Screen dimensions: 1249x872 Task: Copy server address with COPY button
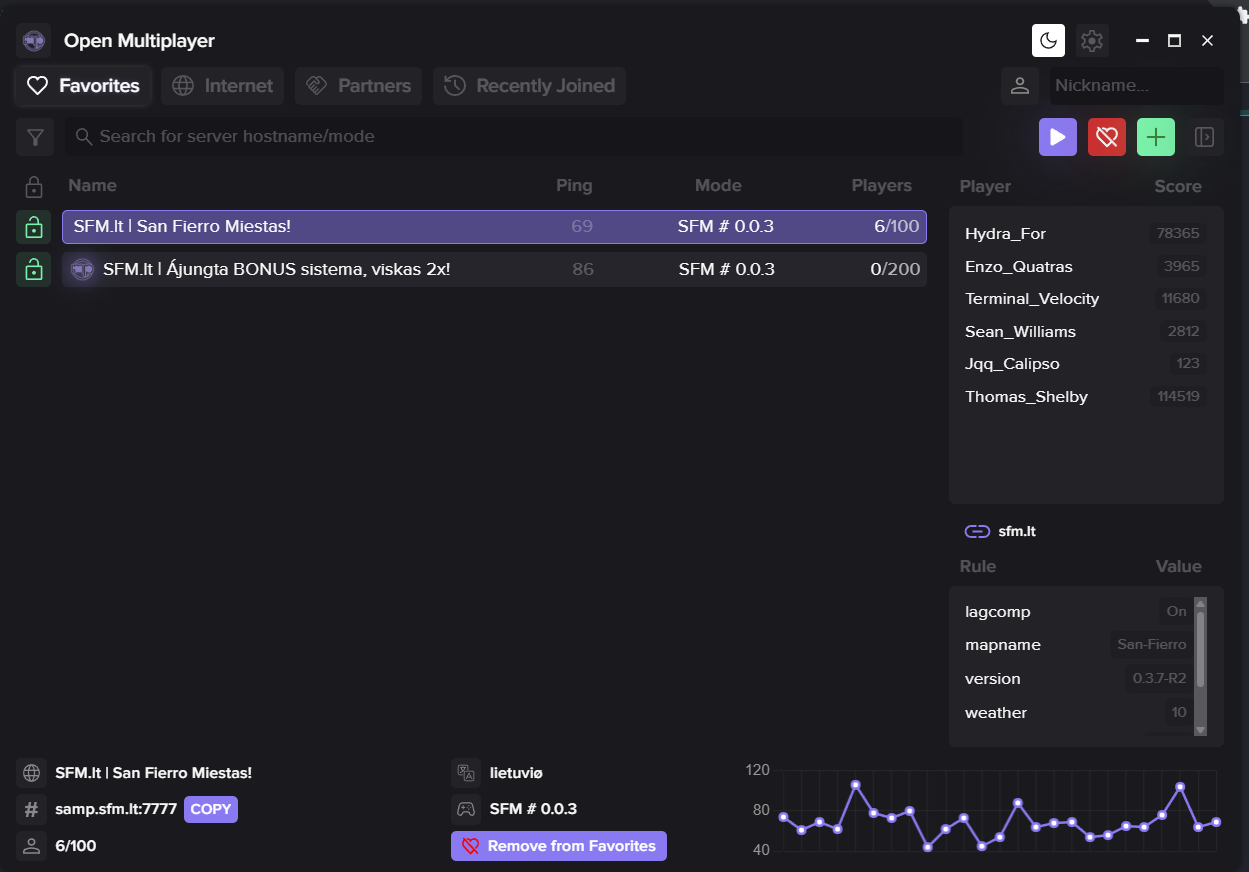tap(211, 809)
